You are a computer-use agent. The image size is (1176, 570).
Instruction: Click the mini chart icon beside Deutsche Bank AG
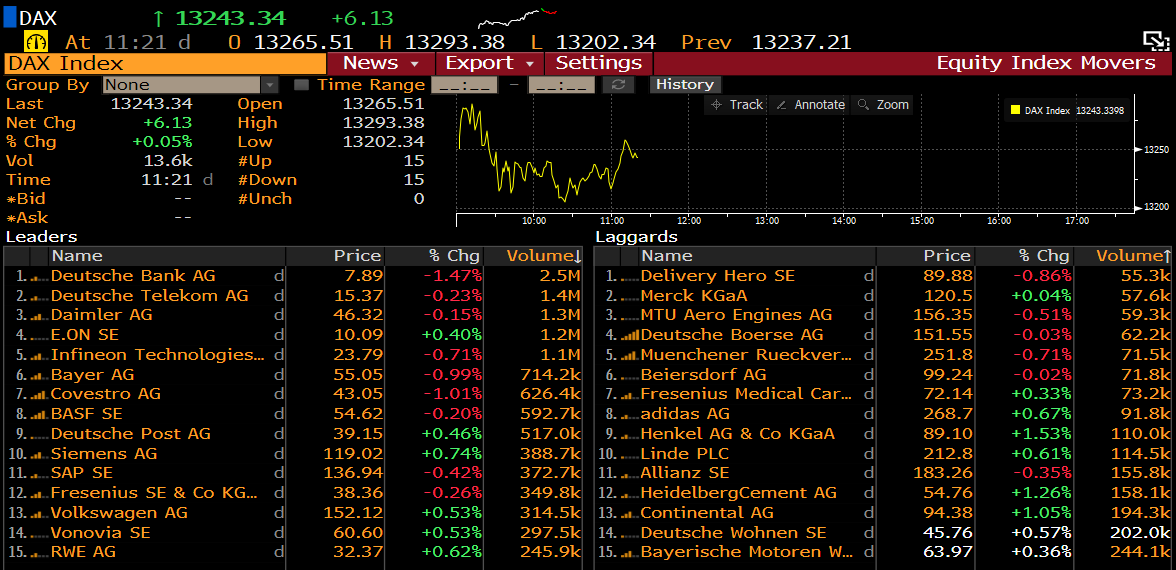coord(39,277)
